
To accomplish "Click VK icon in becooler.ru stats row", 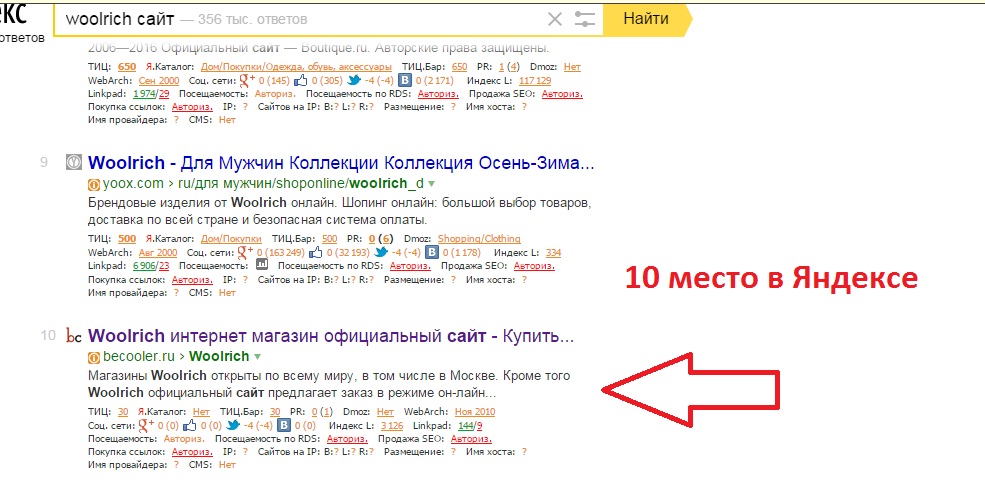I will click(284, 425).
